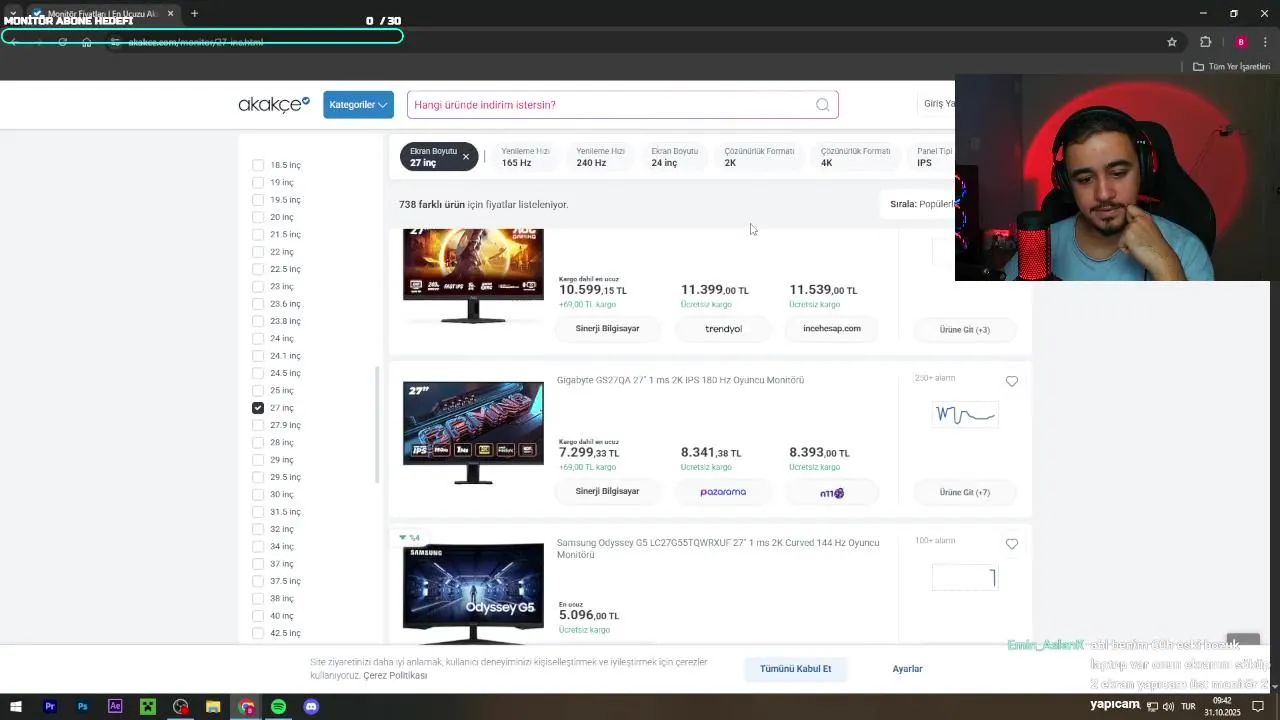The width and height of the screenshot is (1280, 720).
Task: Click the screen size filter list scrollbar
Action: pos(377,425)
